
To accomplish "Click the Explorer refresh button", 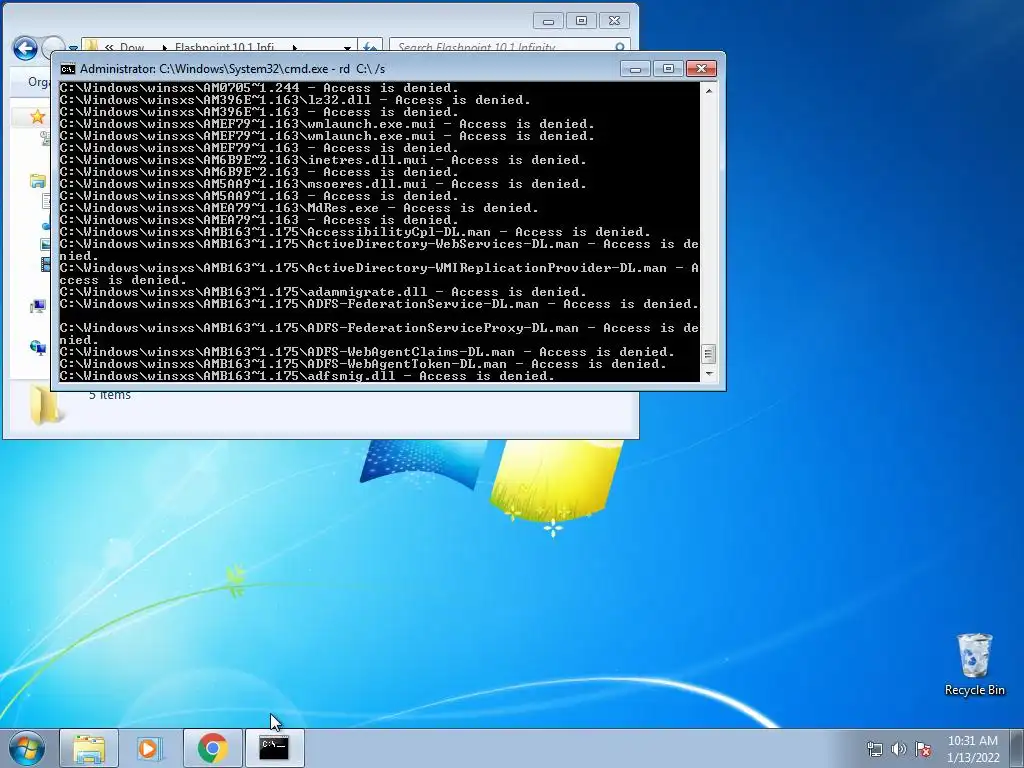I will click(x=370, y=46).
